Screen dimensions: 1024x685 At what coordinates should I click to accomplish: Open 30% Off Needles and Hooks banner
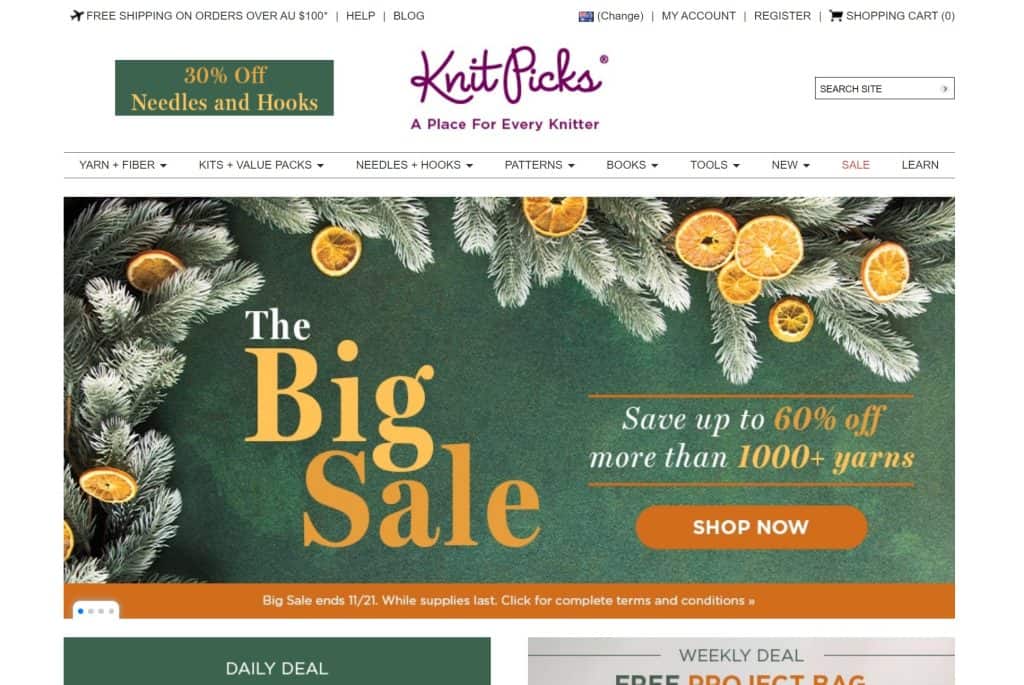pyautogui.click(x=224, y=88)
